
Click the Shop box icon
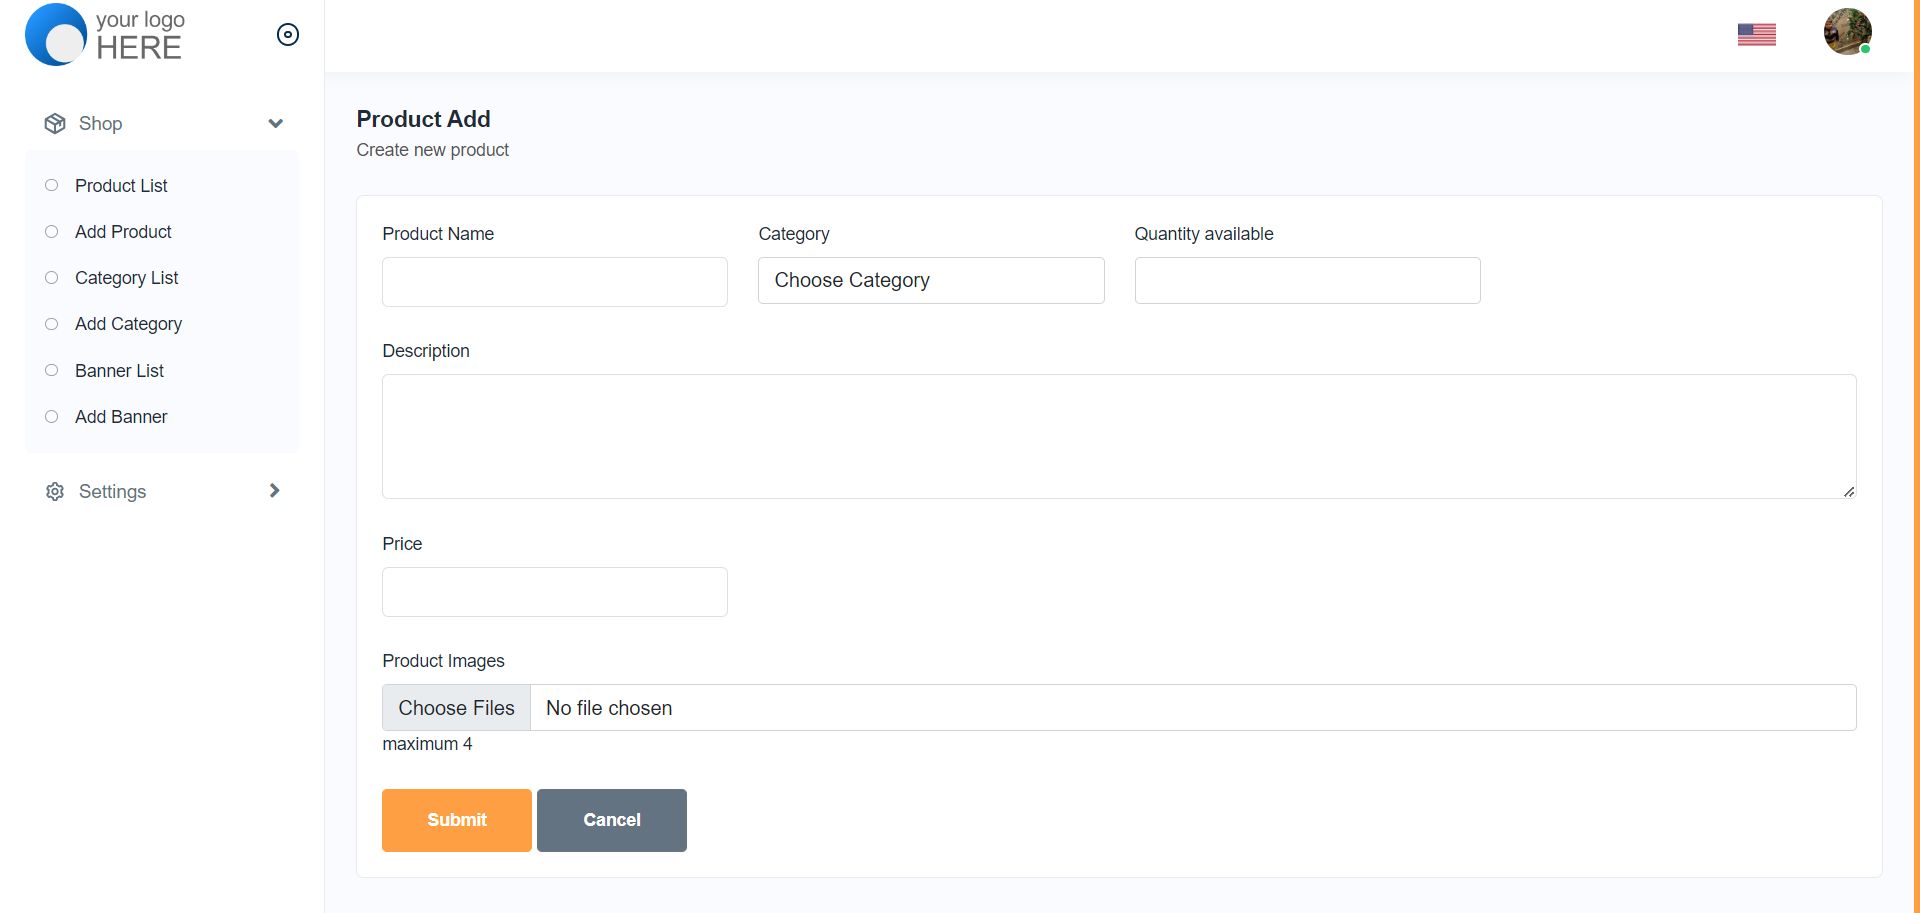[x=55, y=124]
